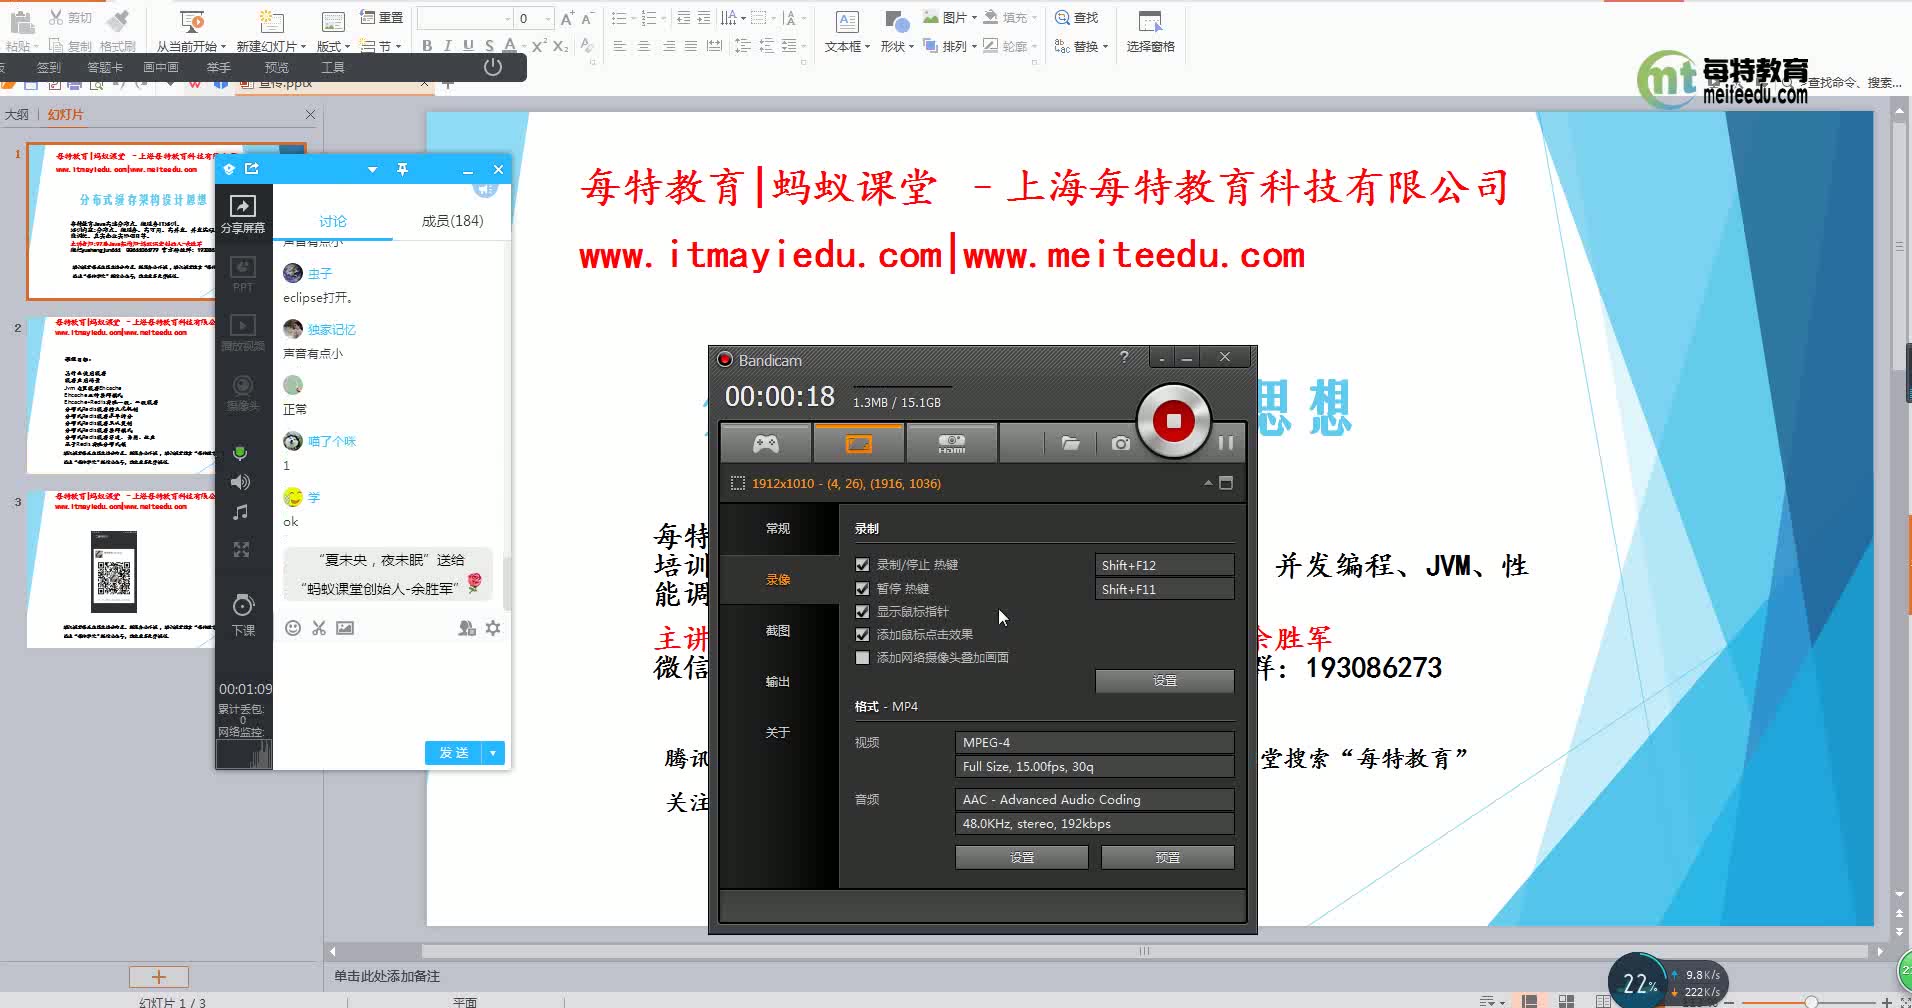
Task: Click the Shift+F12 hotkey field
Action: [1164, 565]
